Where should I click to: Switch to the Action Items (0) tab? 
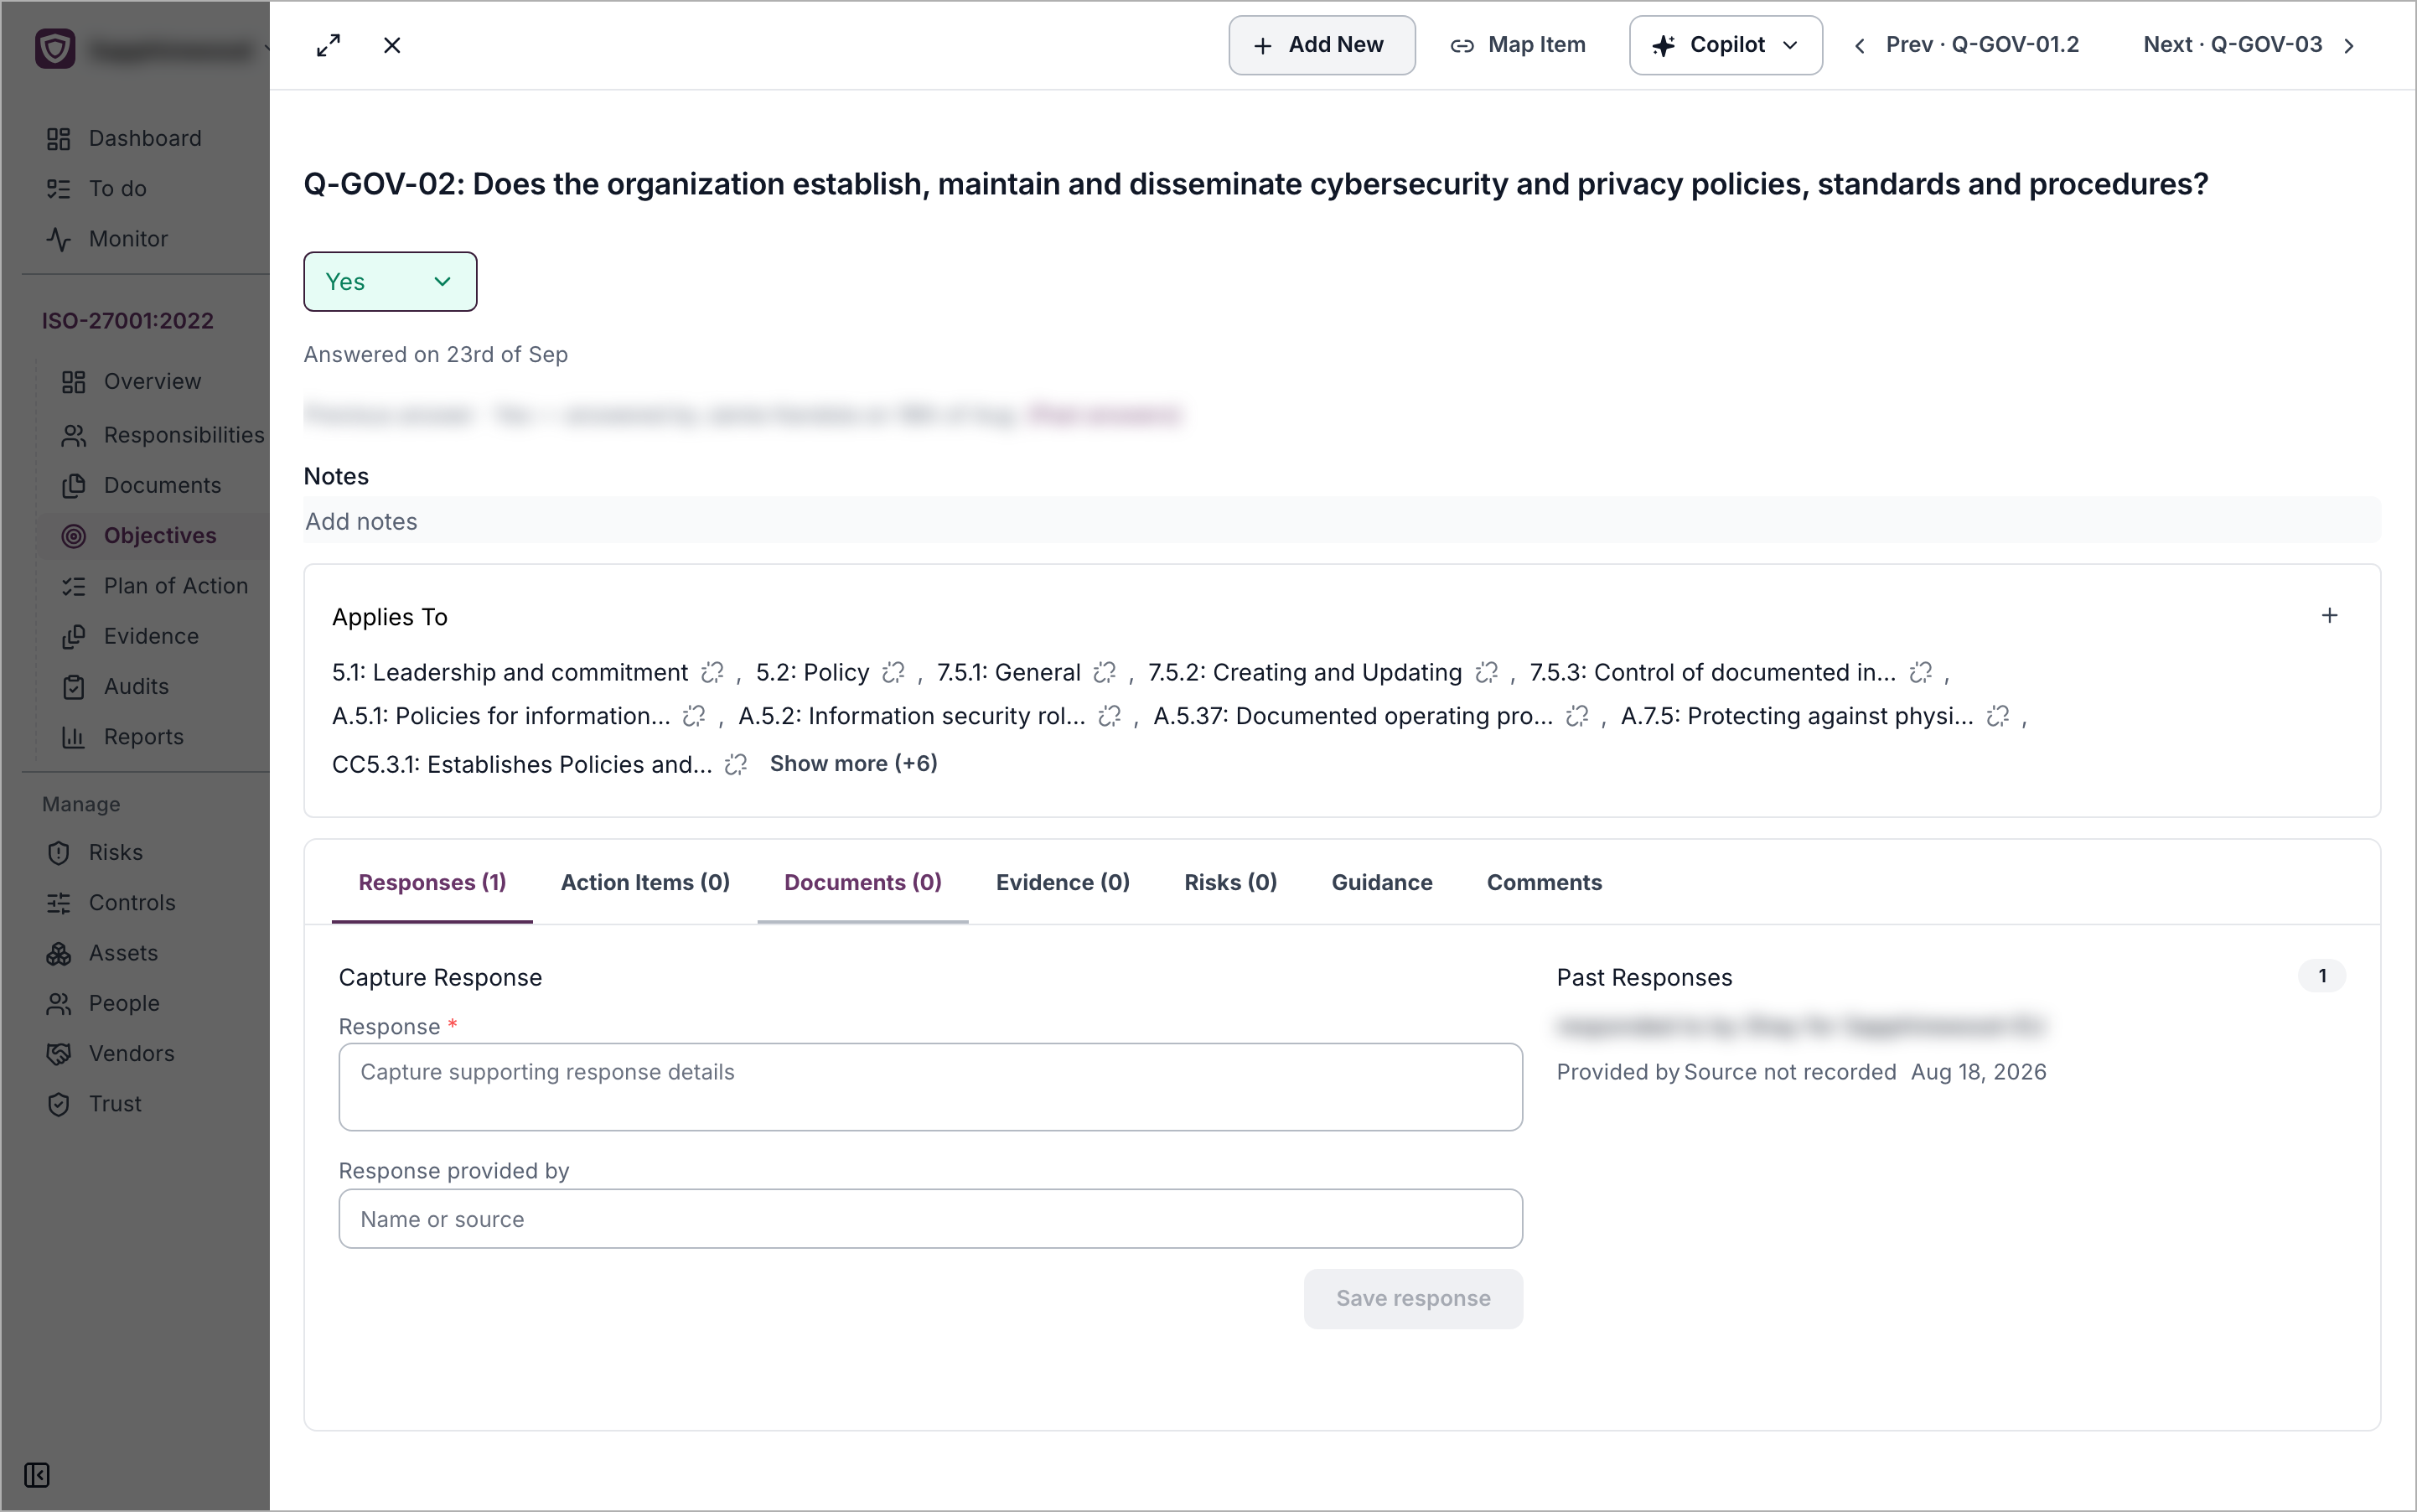645,882
